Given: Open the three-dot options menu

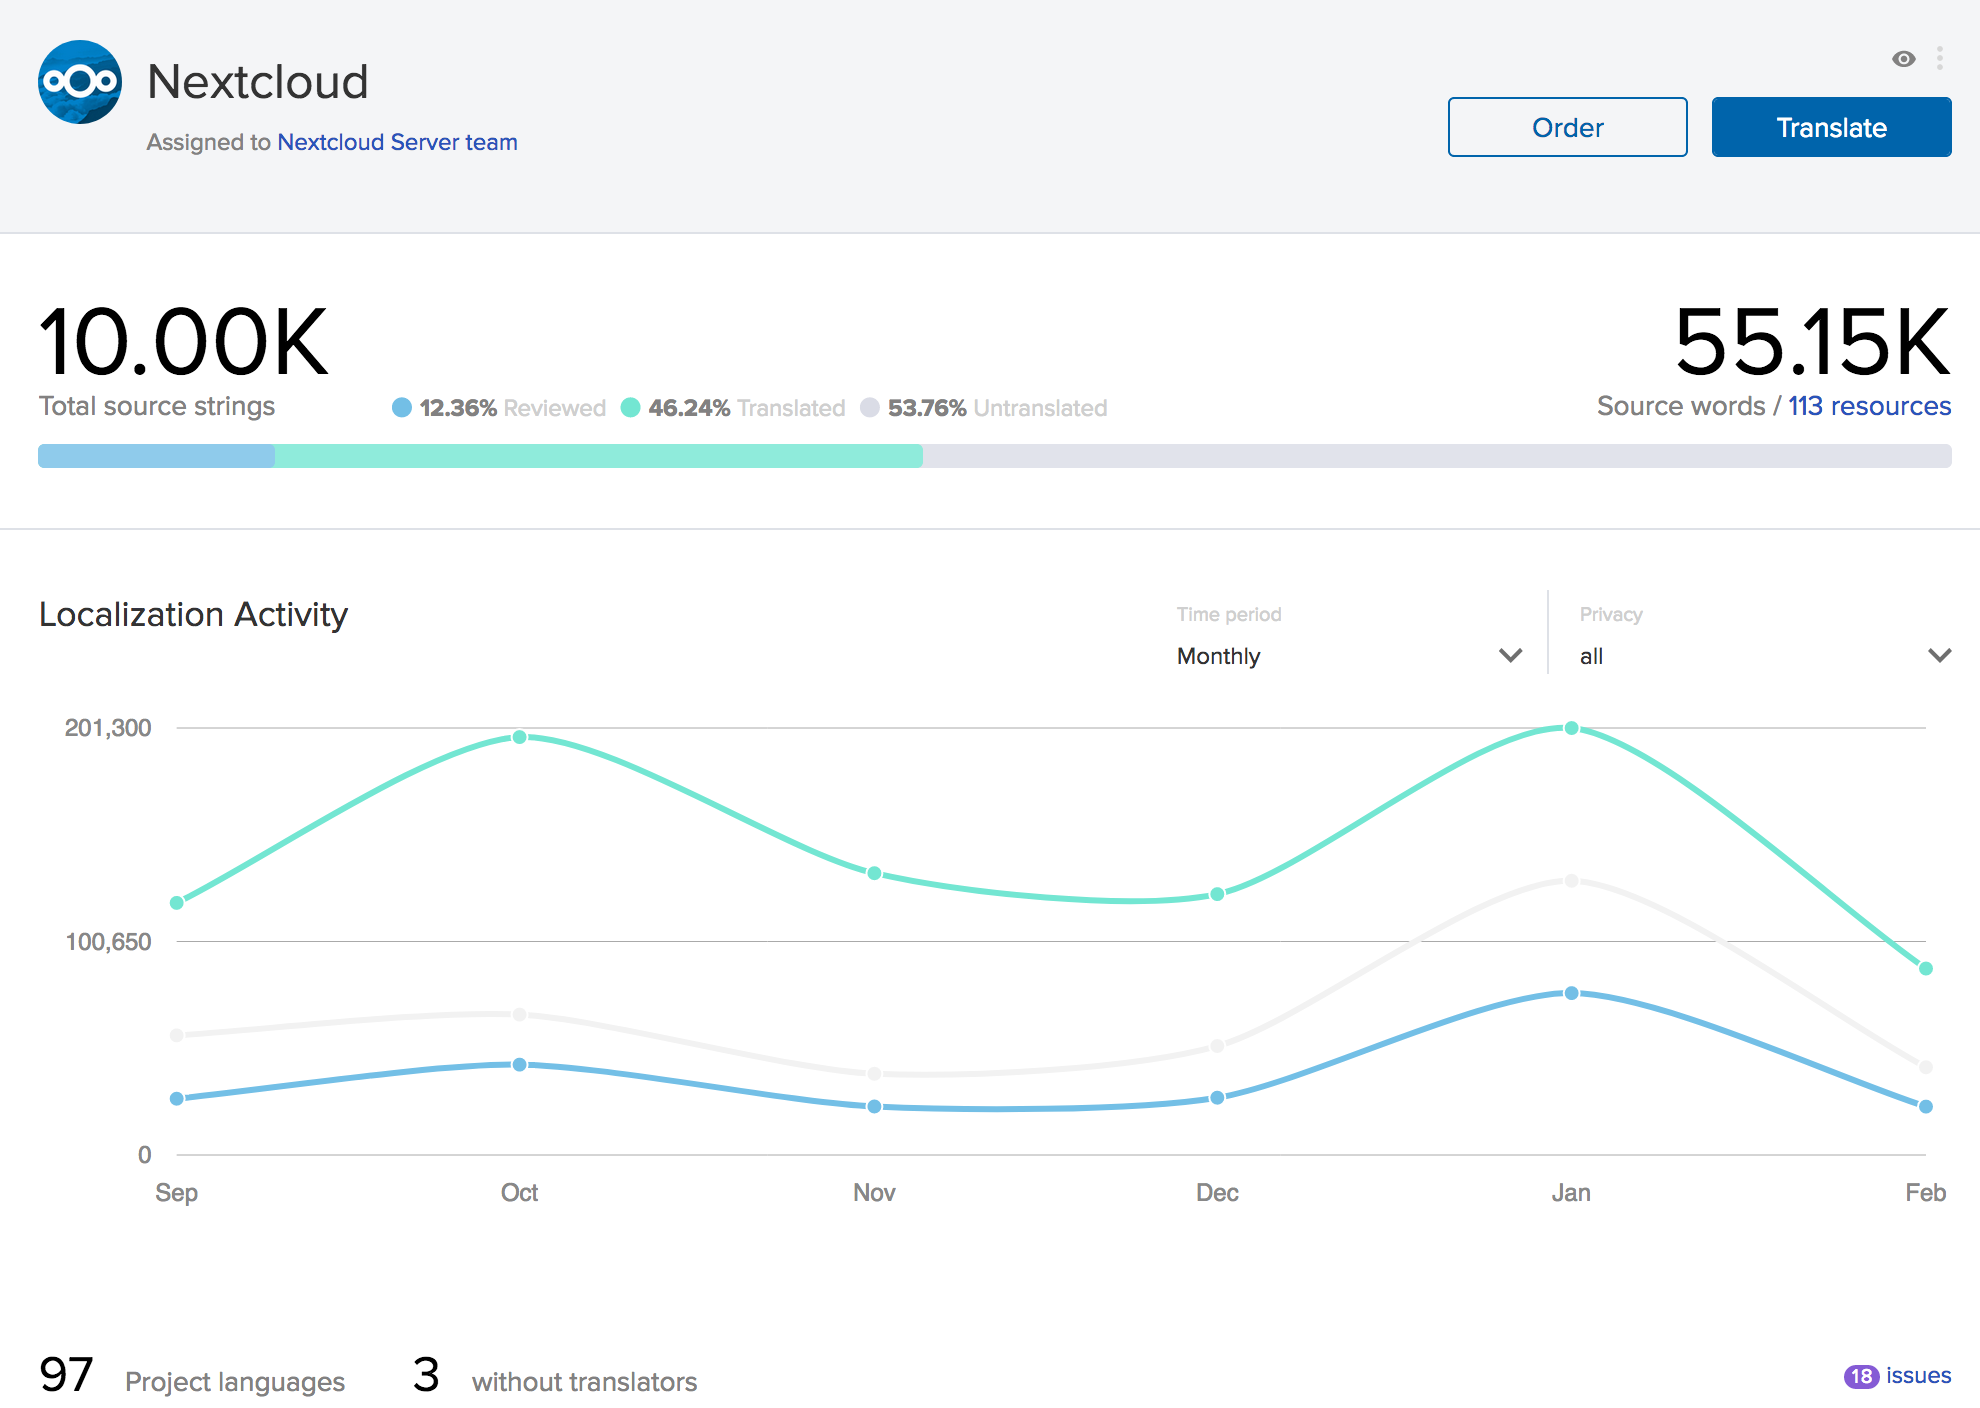Looking at the screenshot, I should (1939, 59).
